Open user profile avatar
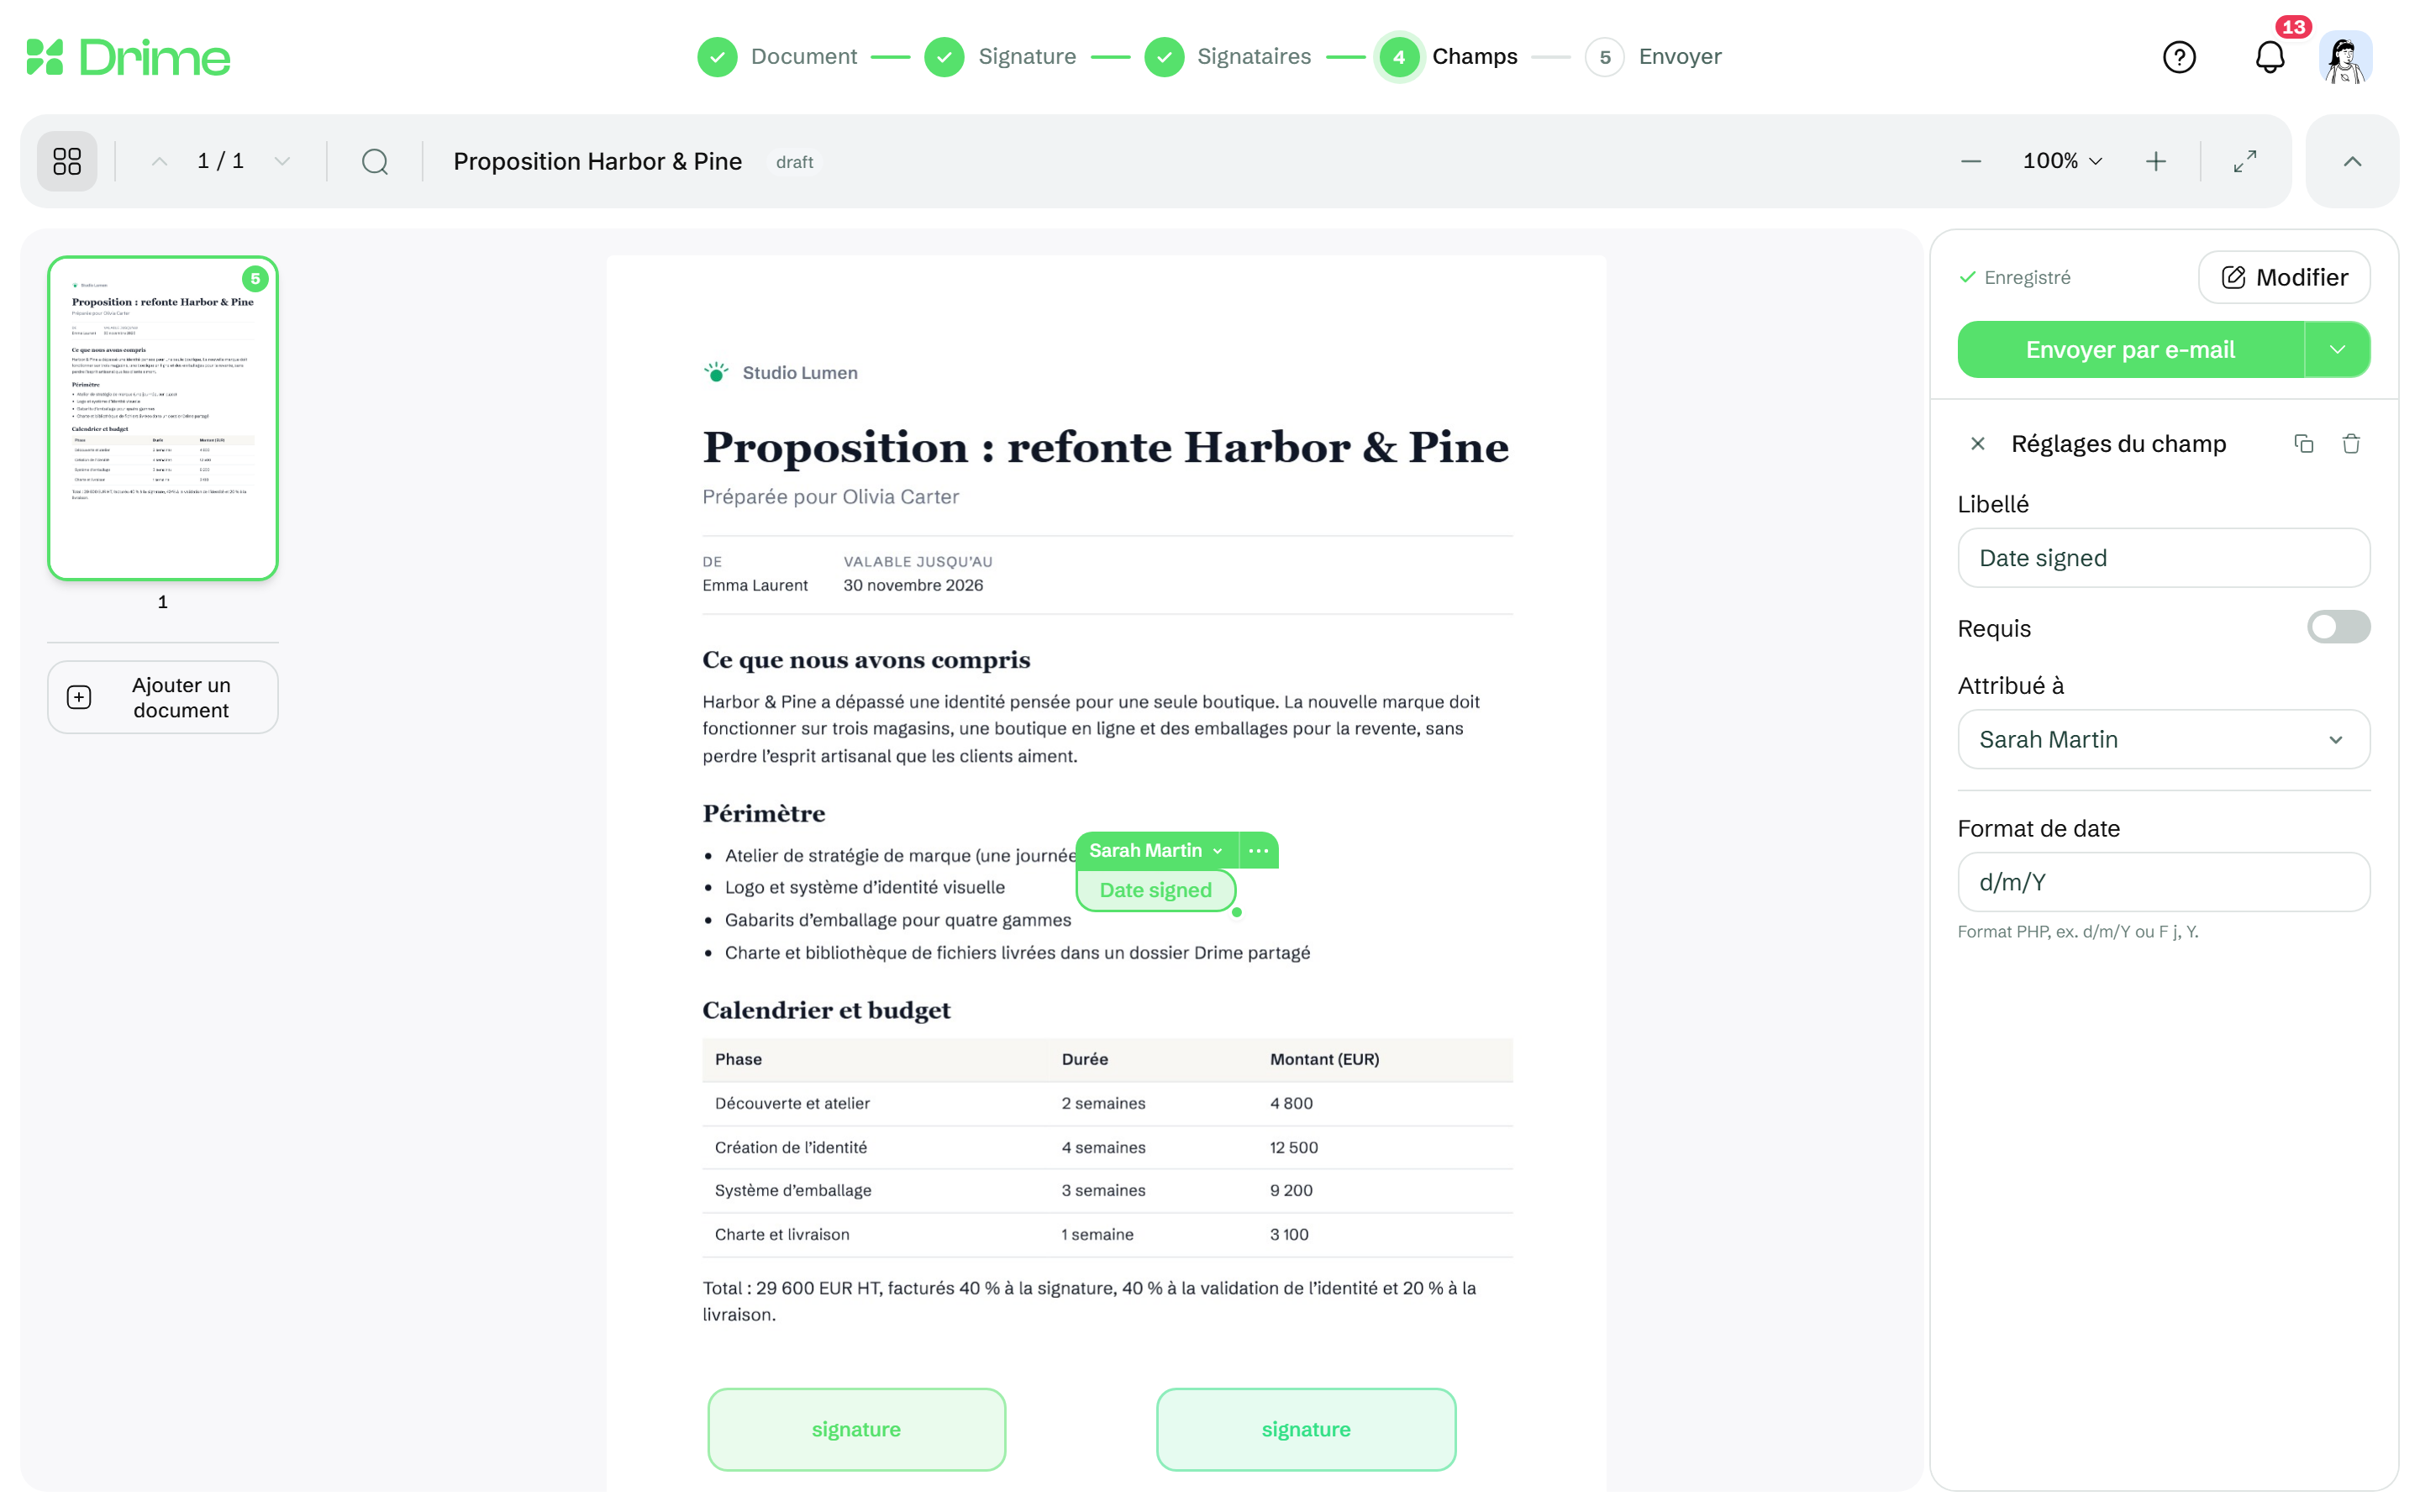This screenshot has height=1512, width=2420. point(2345,57)
